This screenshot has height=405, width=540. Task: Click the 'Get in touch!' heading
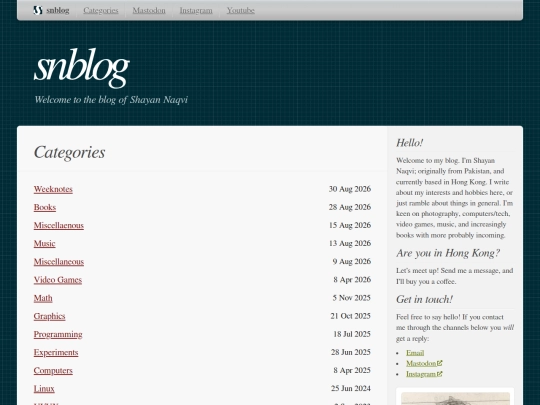click(x=424, y=299)
